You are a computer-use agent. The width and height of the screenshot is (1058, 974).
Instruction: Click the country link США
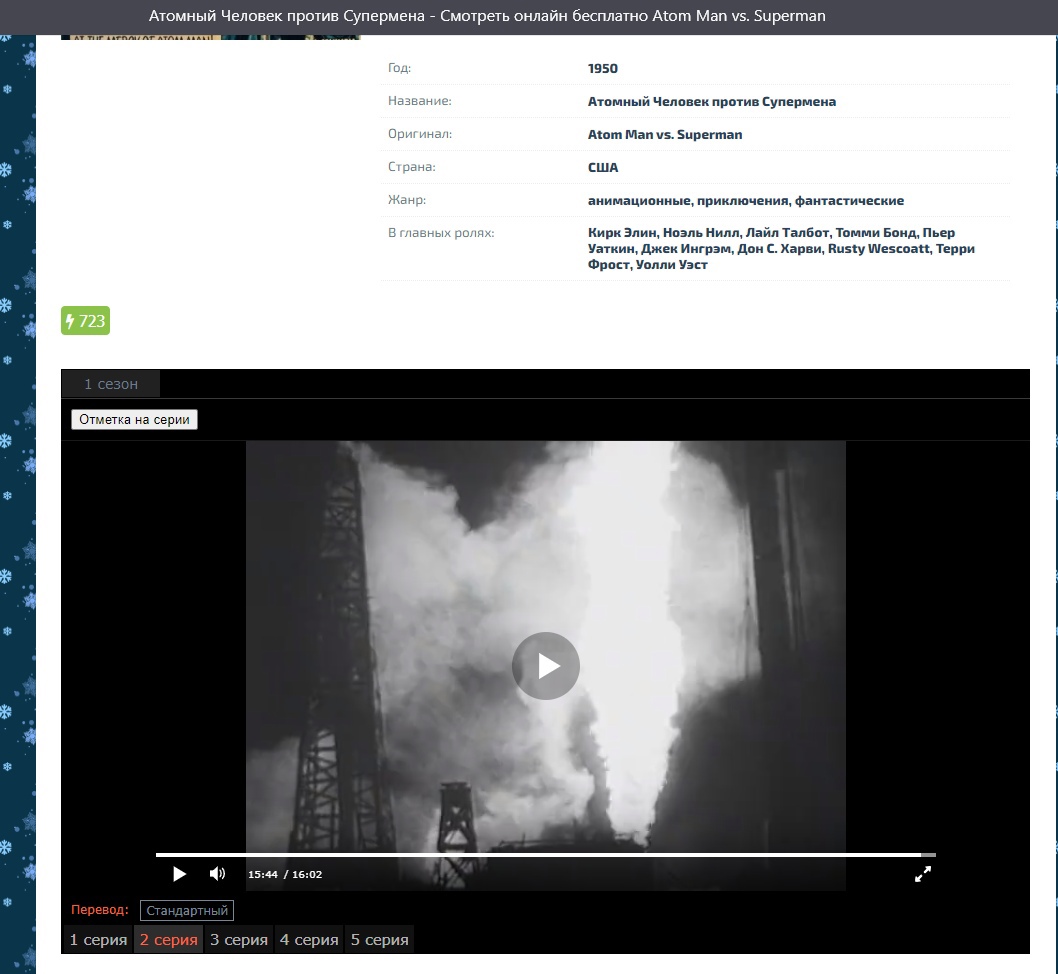click(603, 167)
